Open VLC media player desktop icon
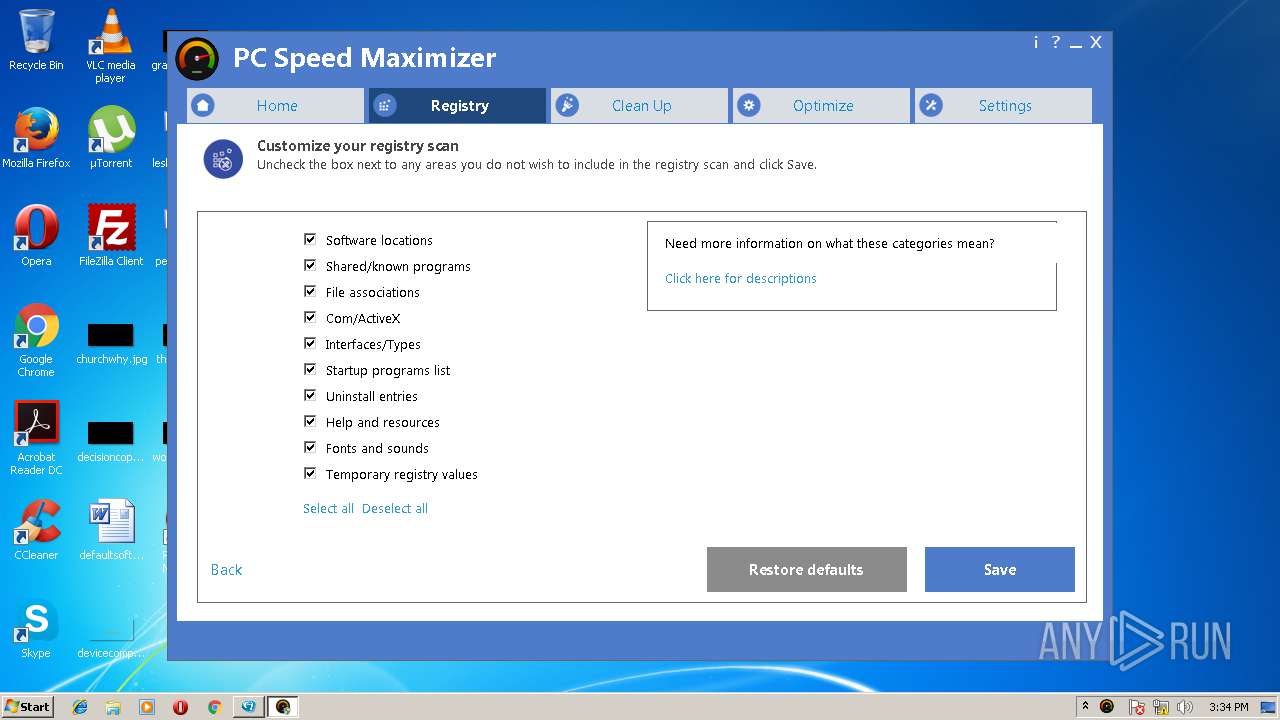Image resolution: width=1280 pixels, height=720 pixels. 110,45
